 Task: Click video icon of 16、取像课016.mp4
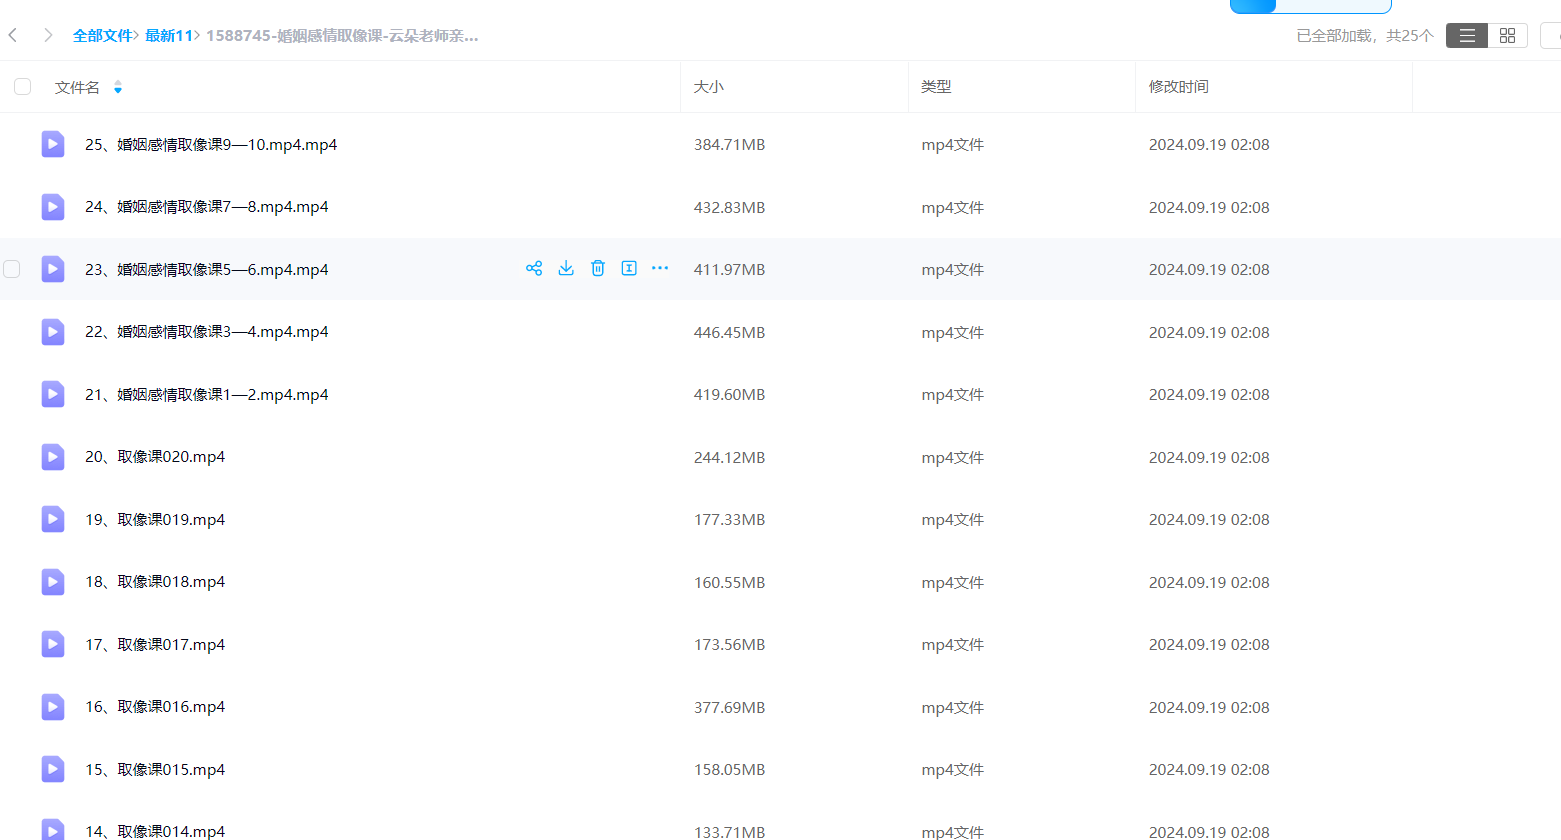click(x=53, y=707)
